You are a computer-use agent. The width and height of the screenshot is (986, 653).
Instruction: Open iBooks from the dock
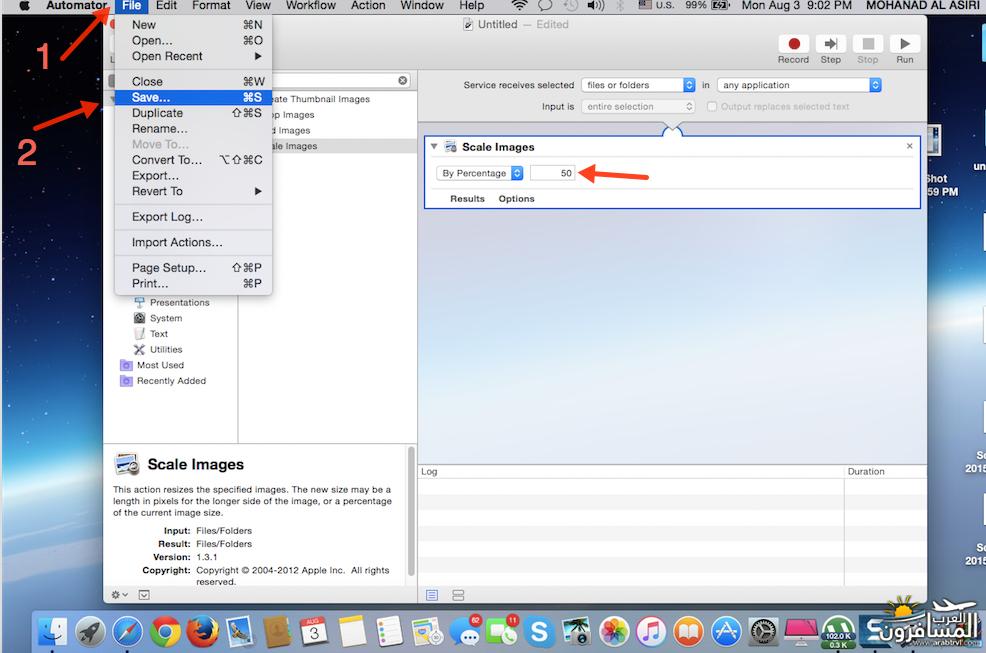(x=689, y=631)
